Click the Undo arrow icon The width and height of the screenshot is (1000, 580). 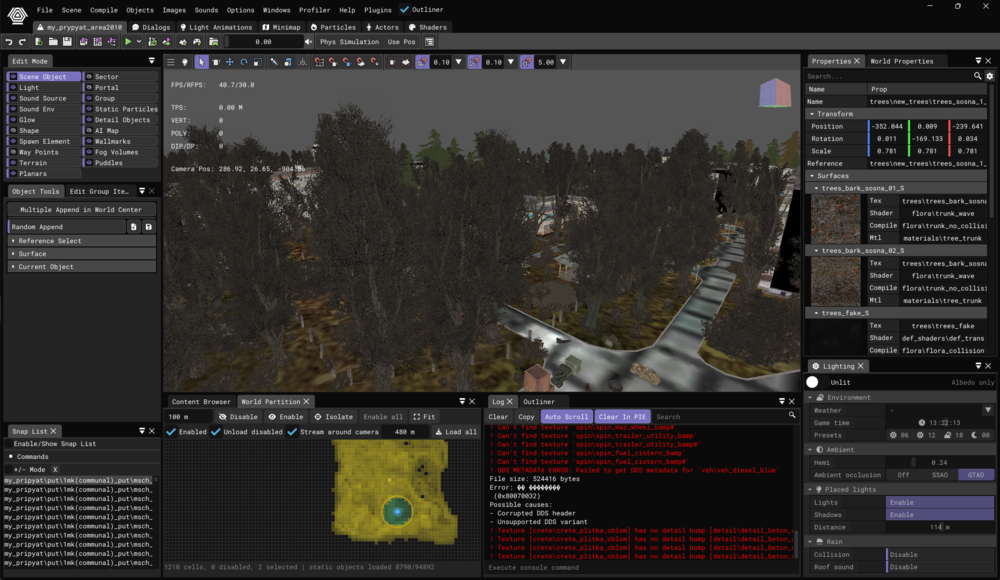coord(9,41)
